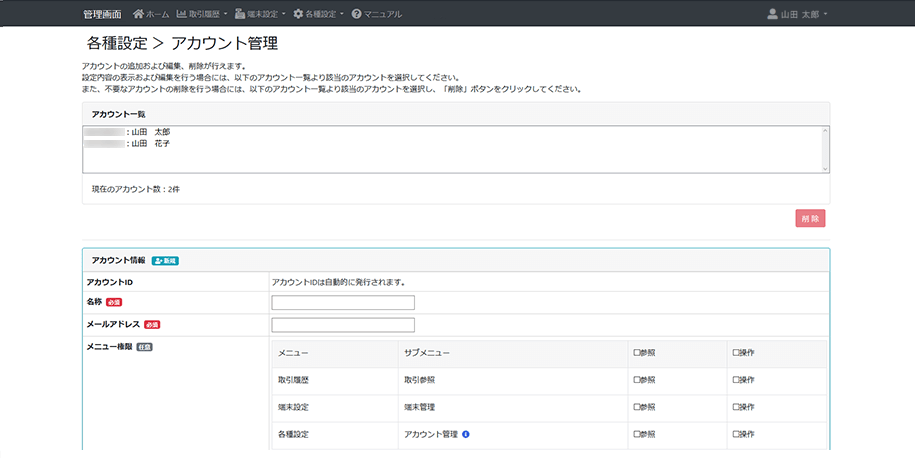Click the home icon in the navbar
Screen dimensions: 915x458
coord(138,13)
